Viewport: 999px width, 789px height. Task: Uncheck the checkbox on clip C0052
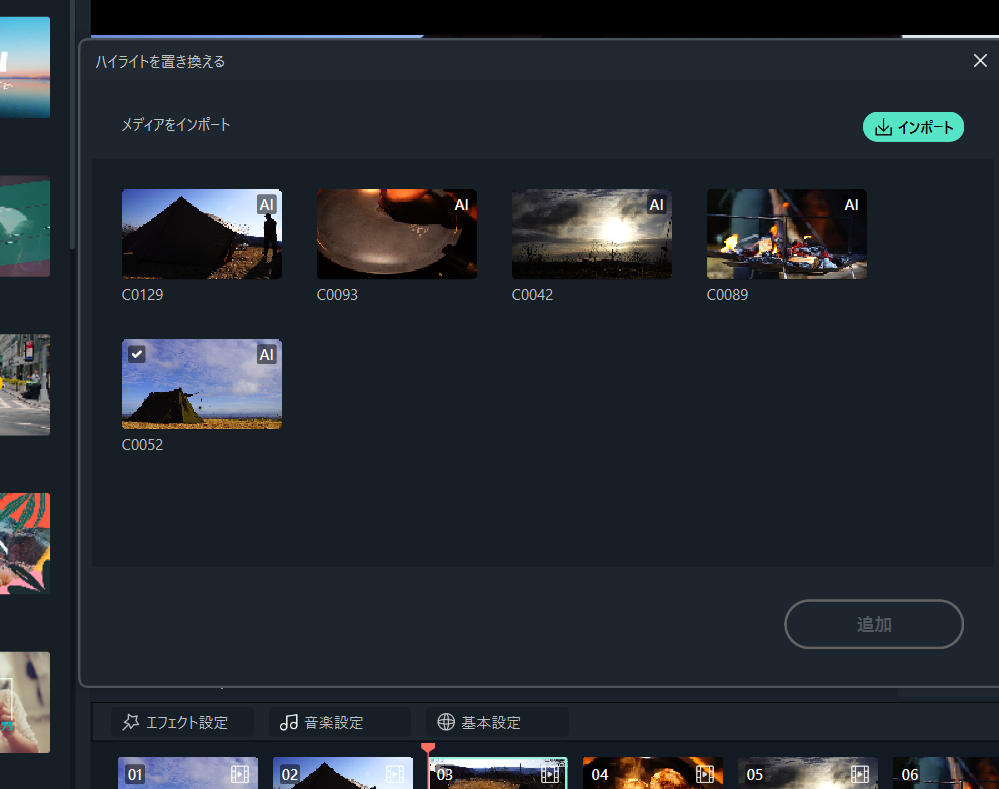tap(137, 354)
